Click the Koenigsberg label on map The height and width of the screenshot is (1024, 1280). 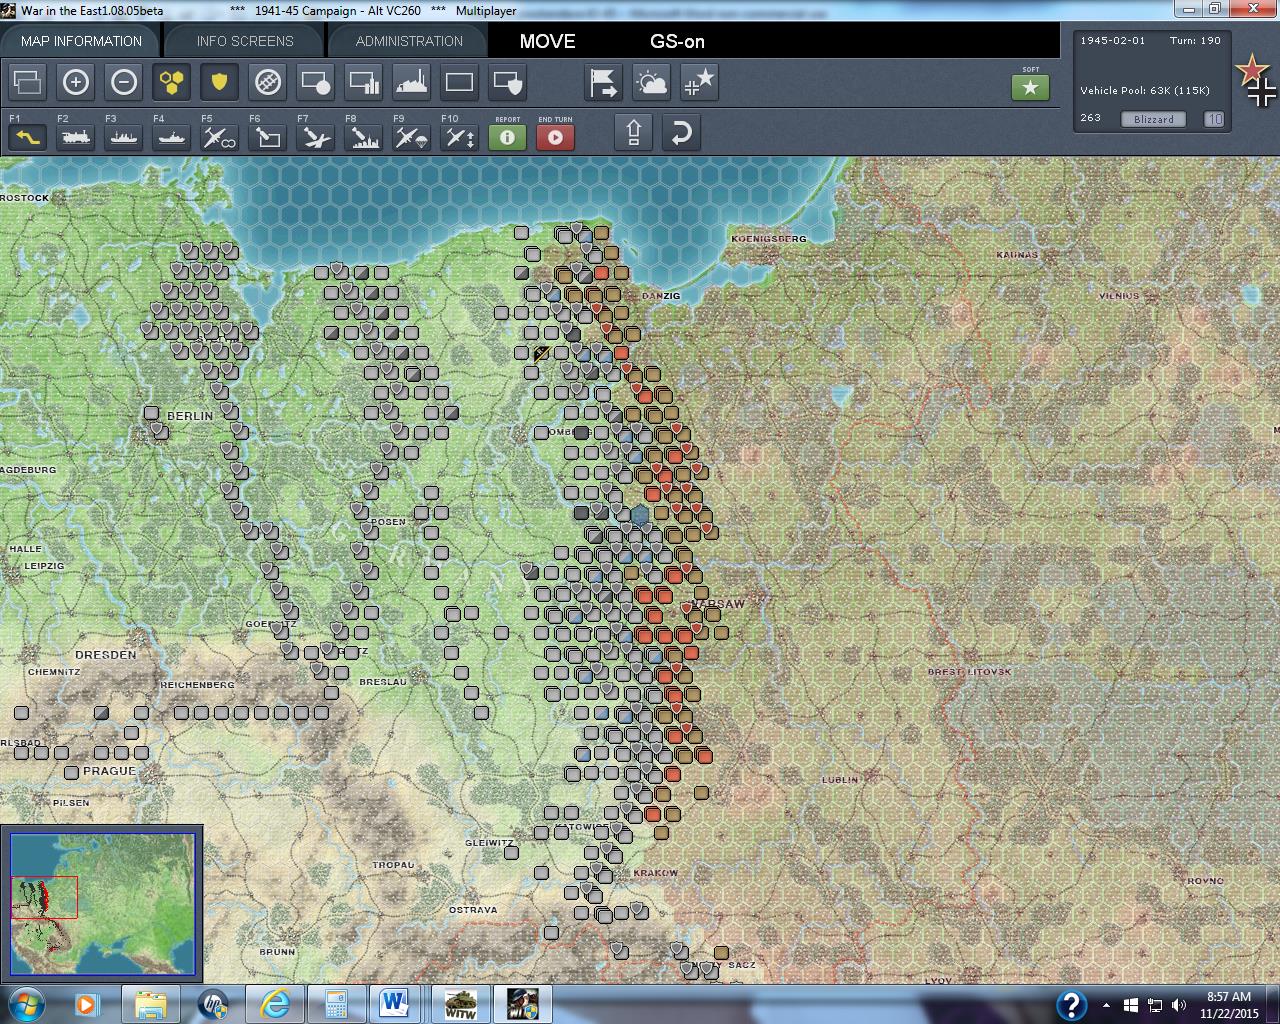coord(769,239)
